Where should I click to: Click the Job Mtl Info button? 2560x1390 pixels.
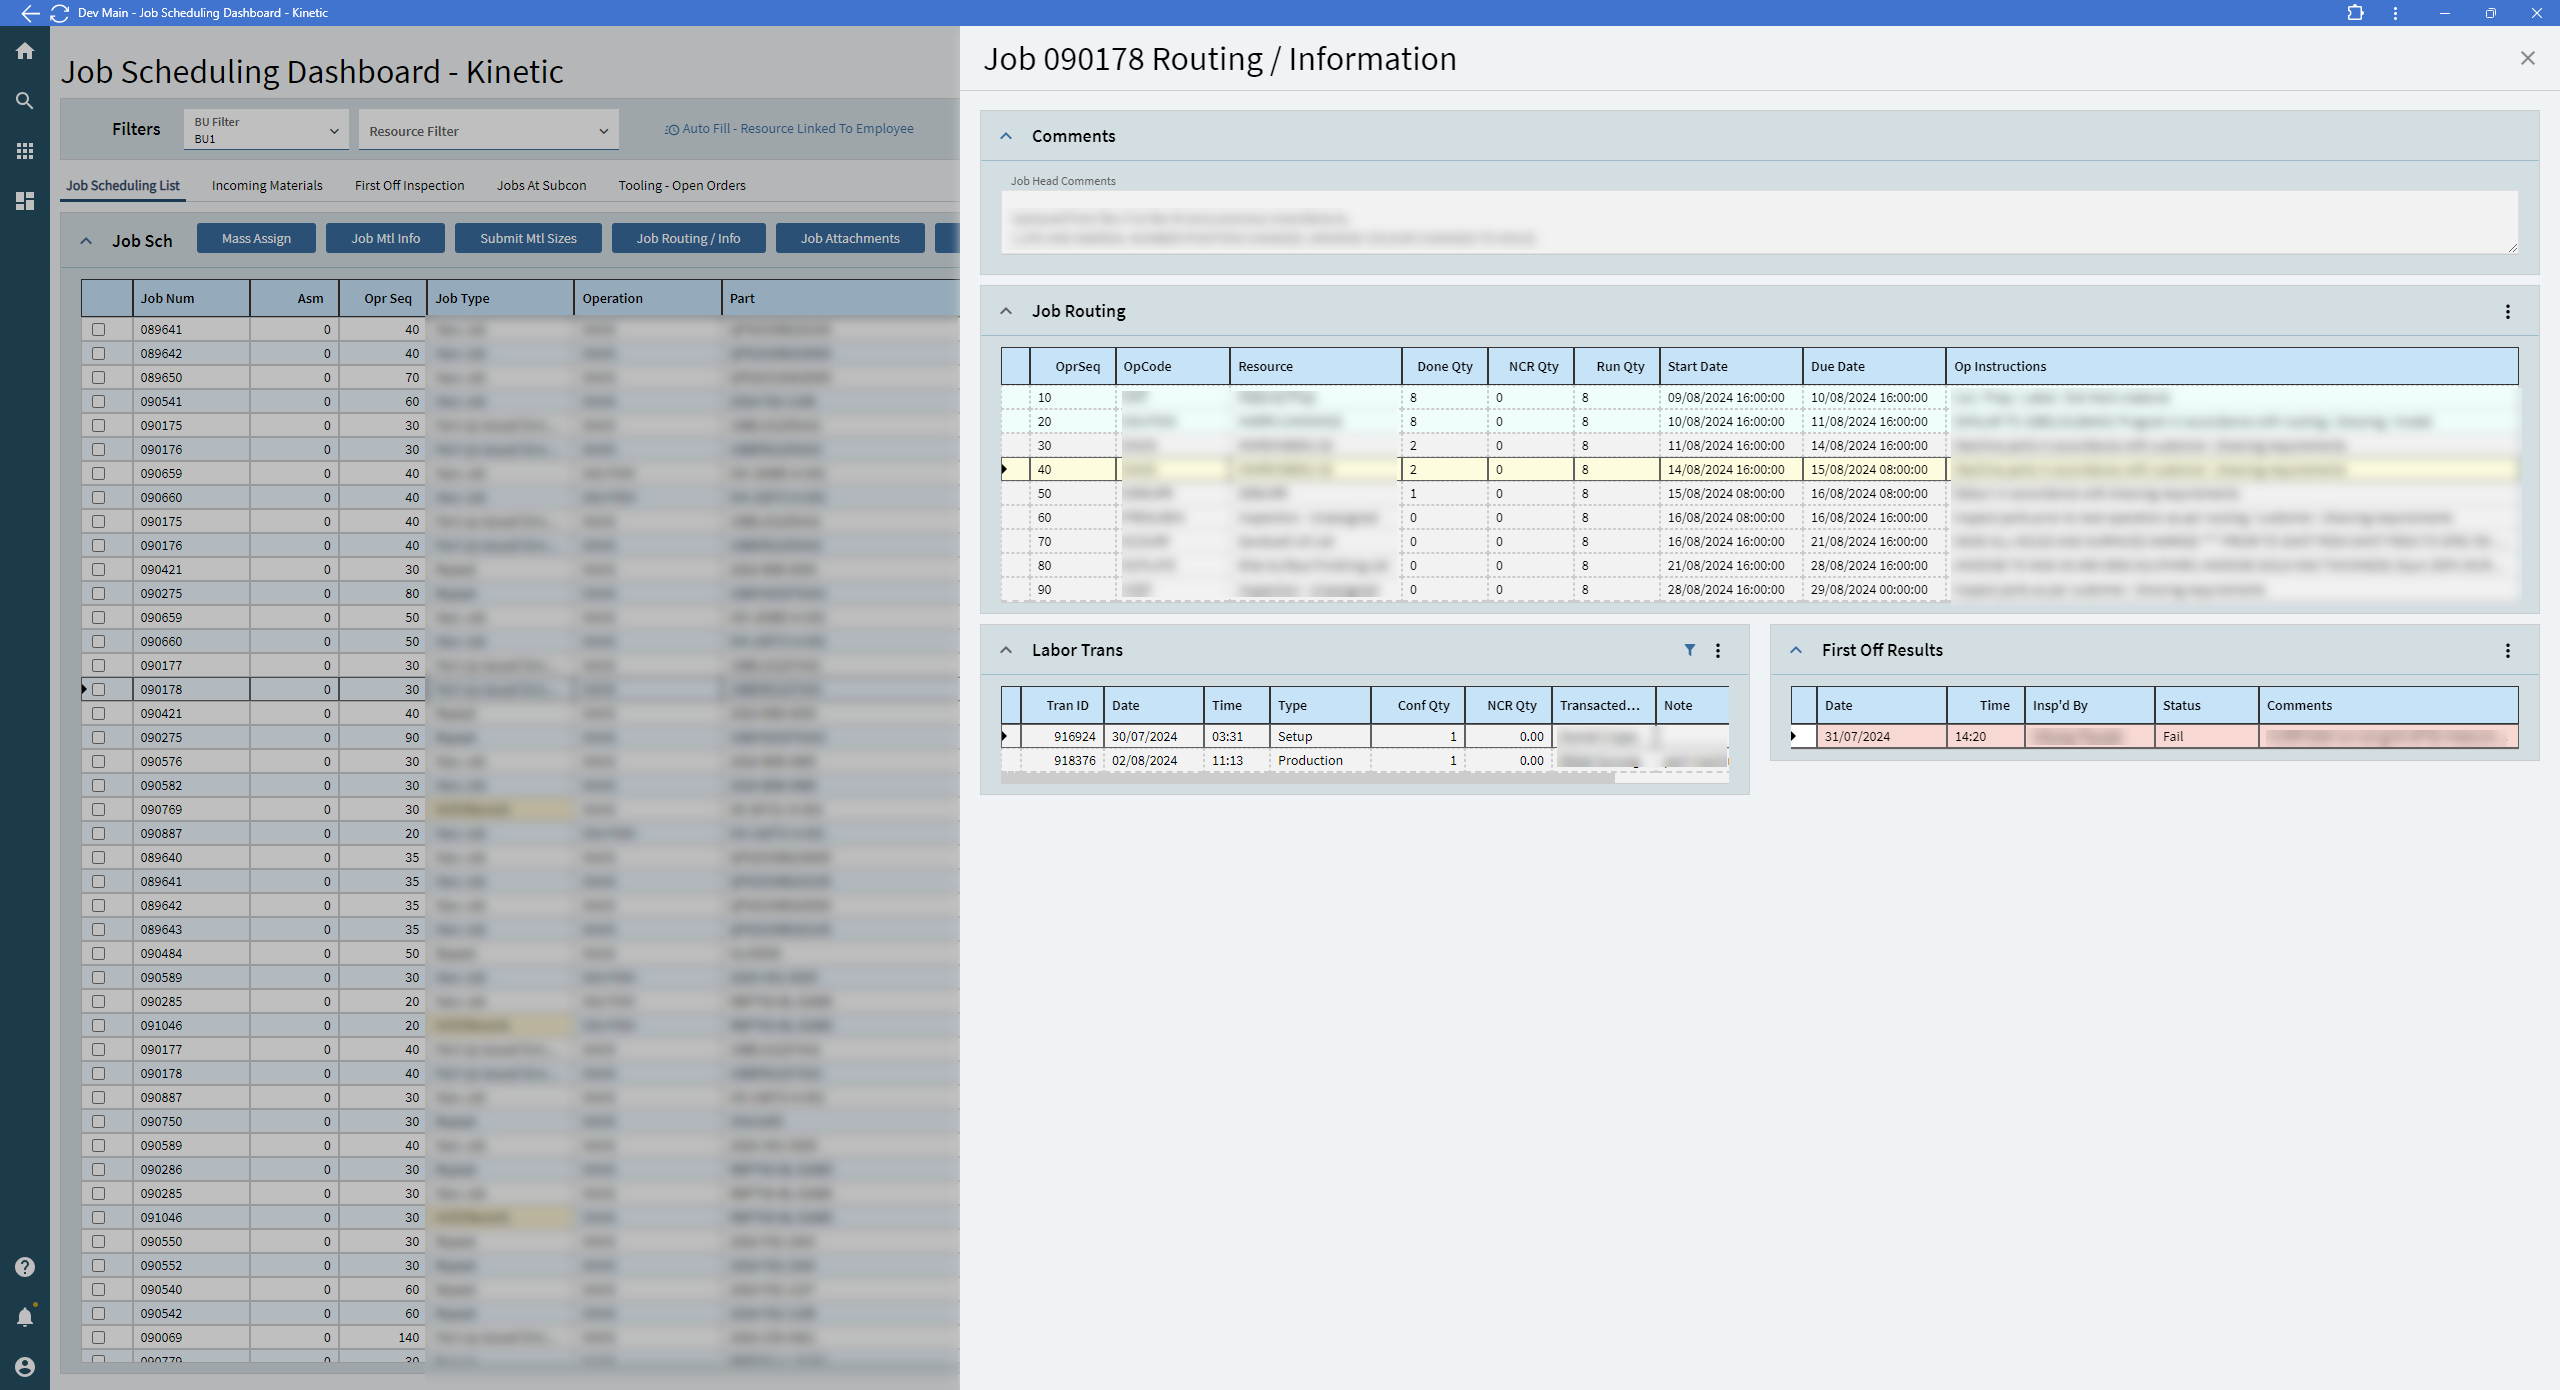386,238
